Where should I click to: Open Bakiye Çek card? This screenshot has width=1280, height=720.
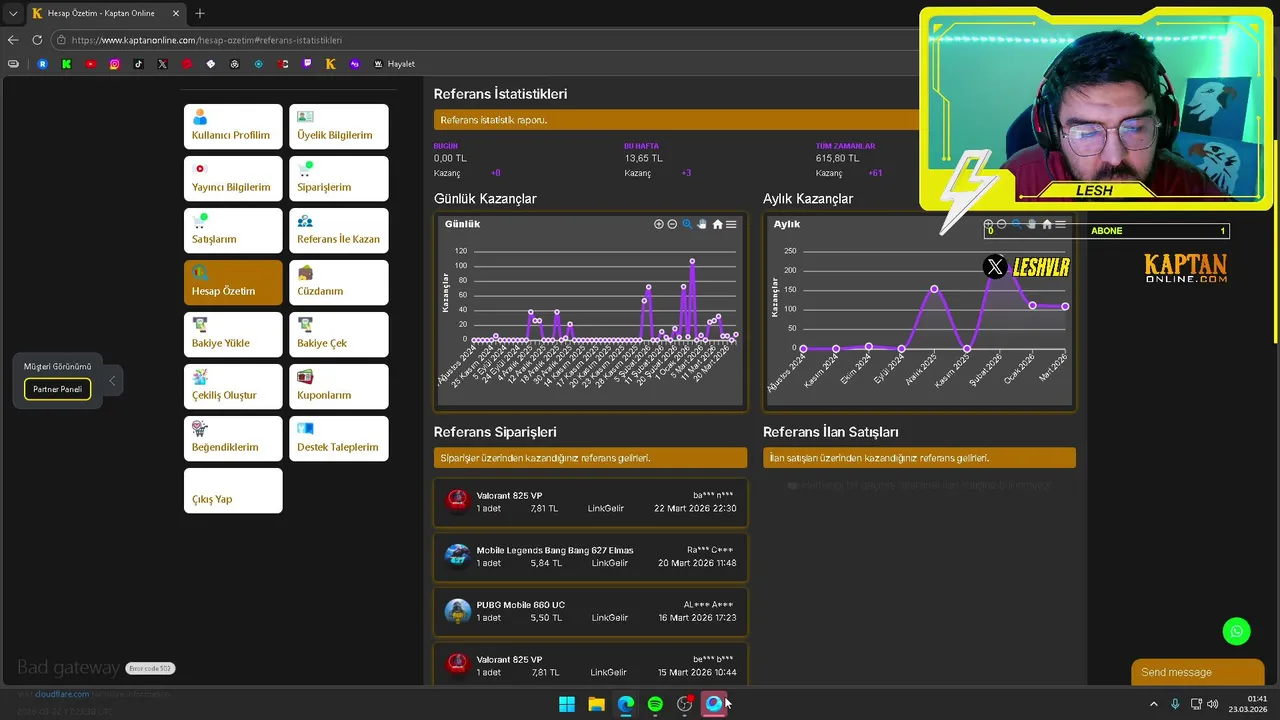click(x=338, y=334)
